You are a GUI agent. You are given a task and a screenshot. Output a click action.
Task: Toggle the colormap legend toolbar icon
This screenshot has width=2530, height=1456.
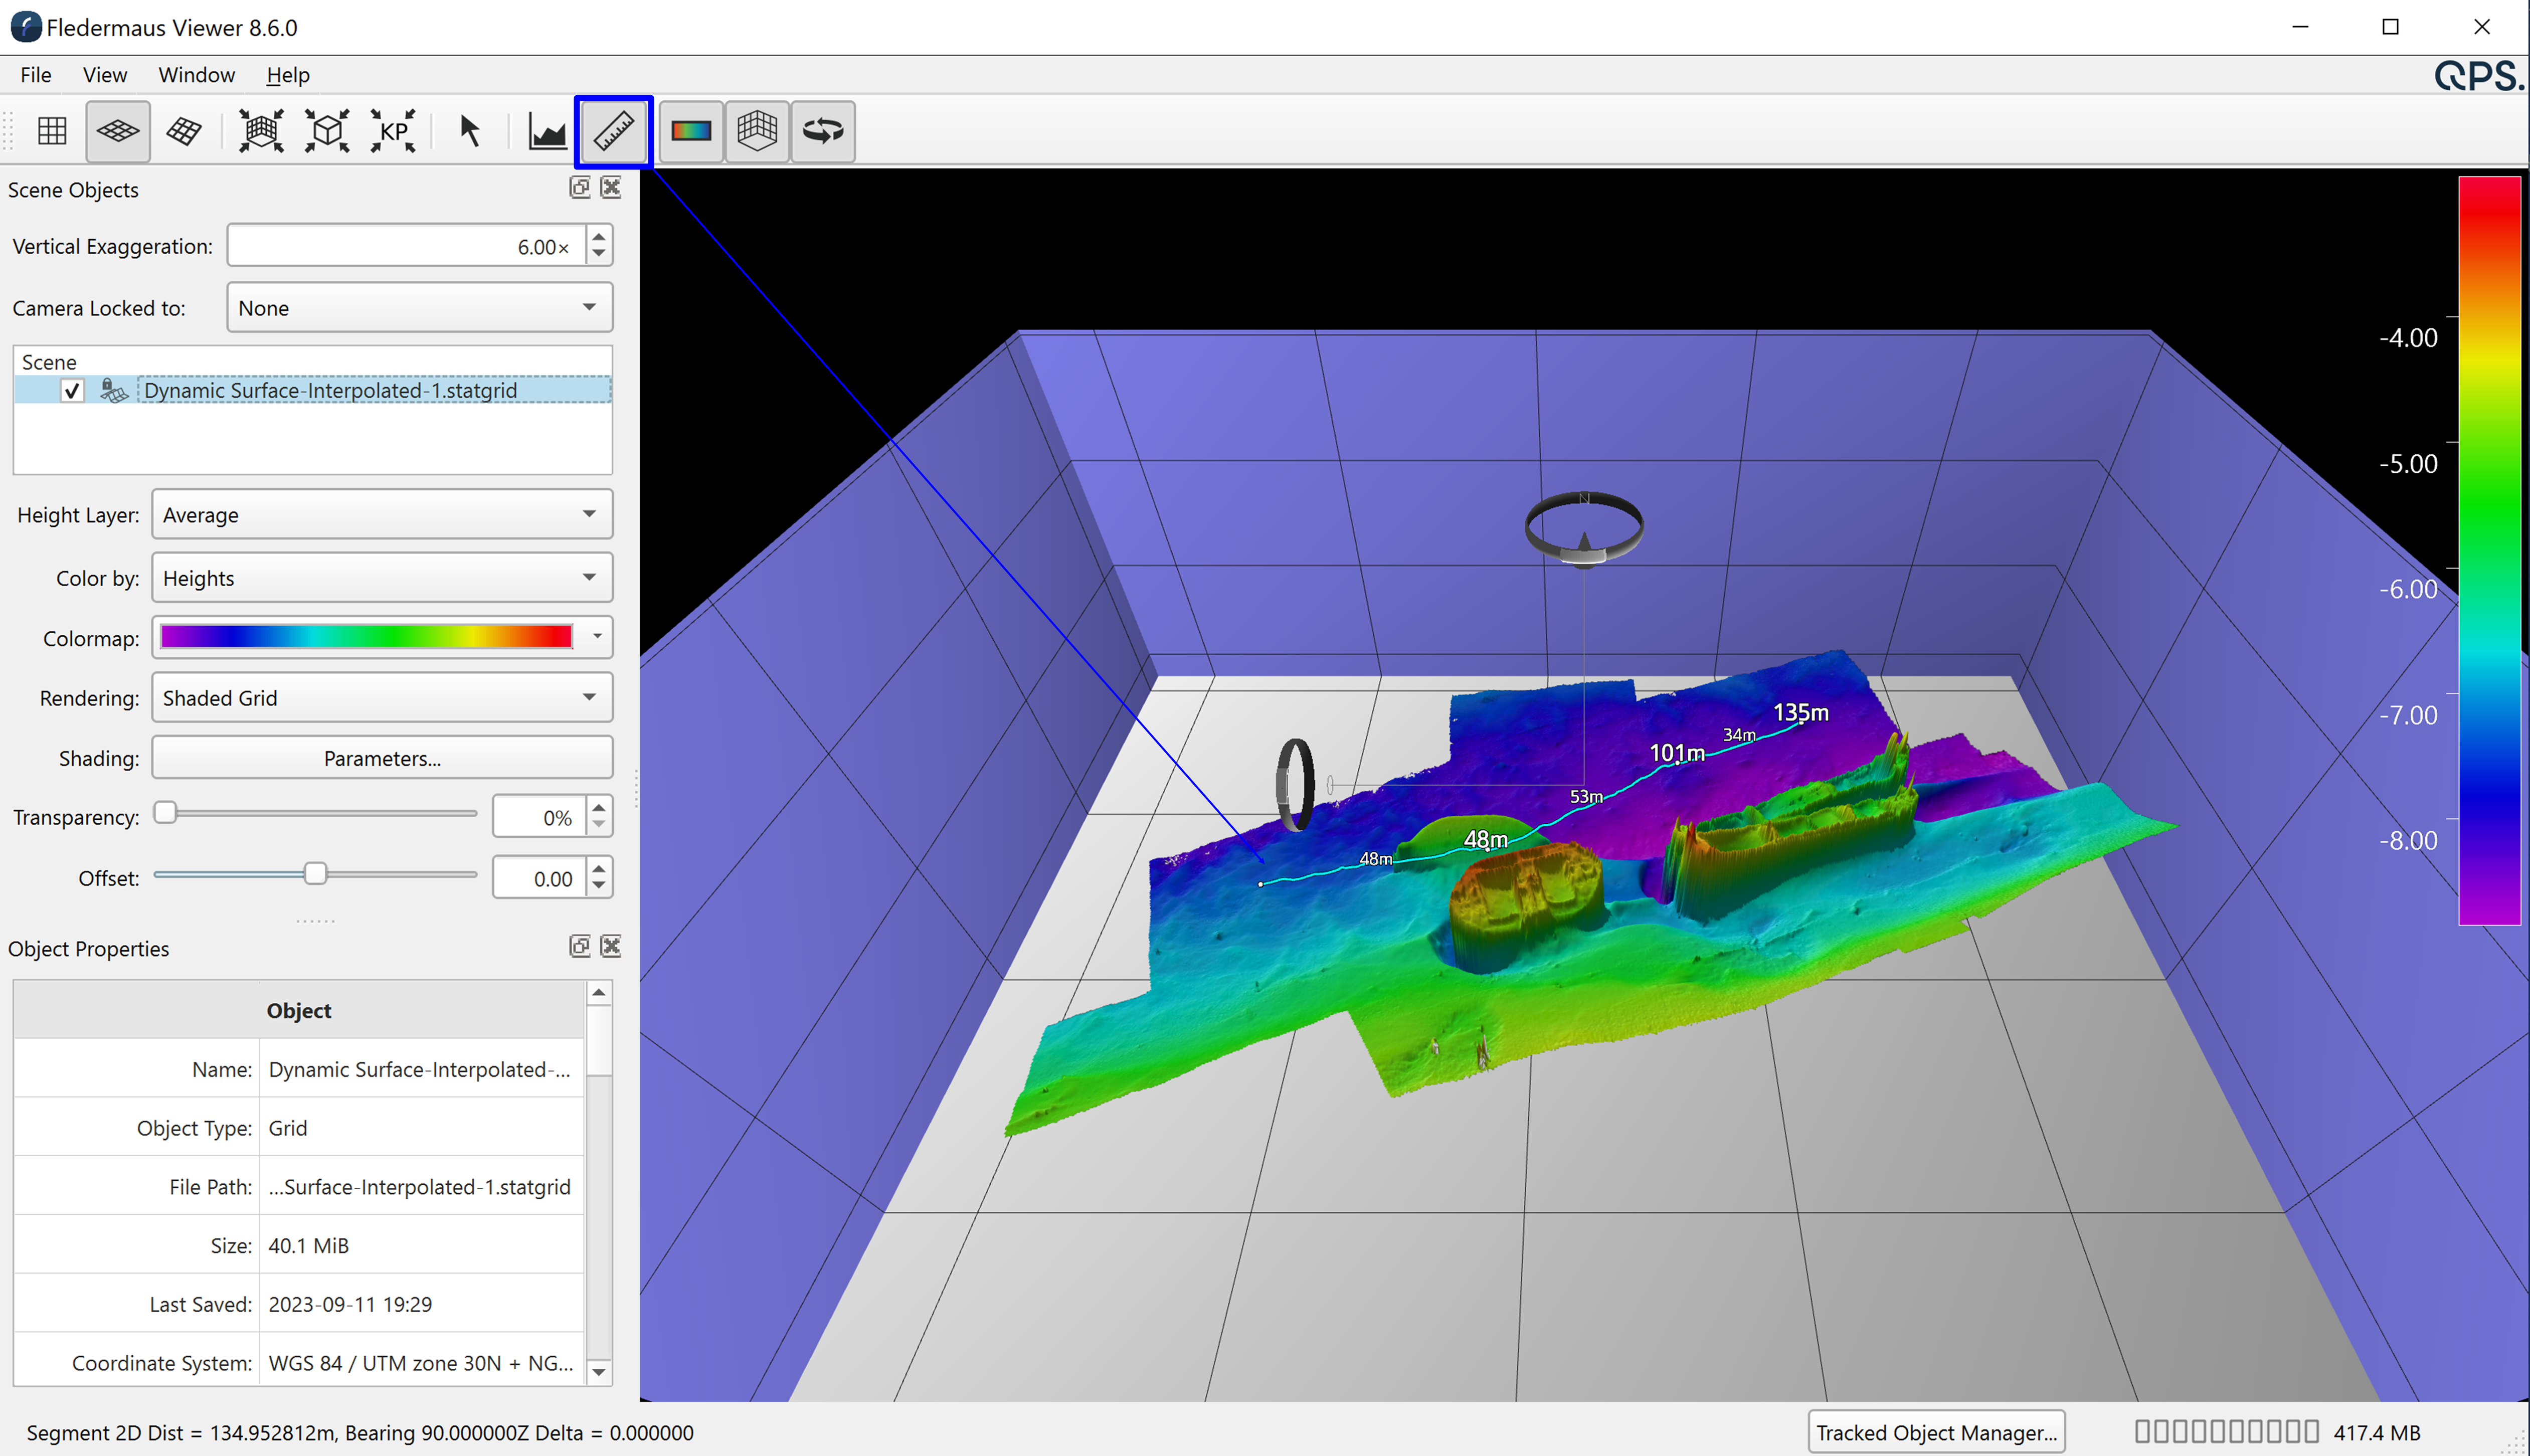tap(691, 131)
